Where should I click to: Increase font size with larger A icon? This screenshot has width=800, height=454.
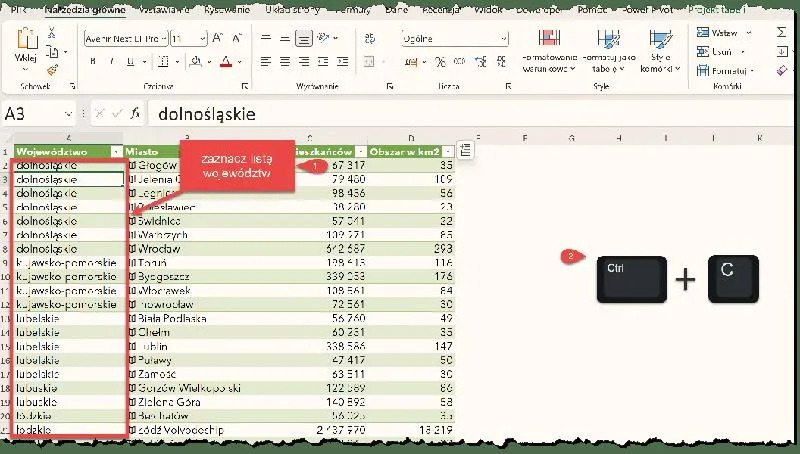(217, 38)
